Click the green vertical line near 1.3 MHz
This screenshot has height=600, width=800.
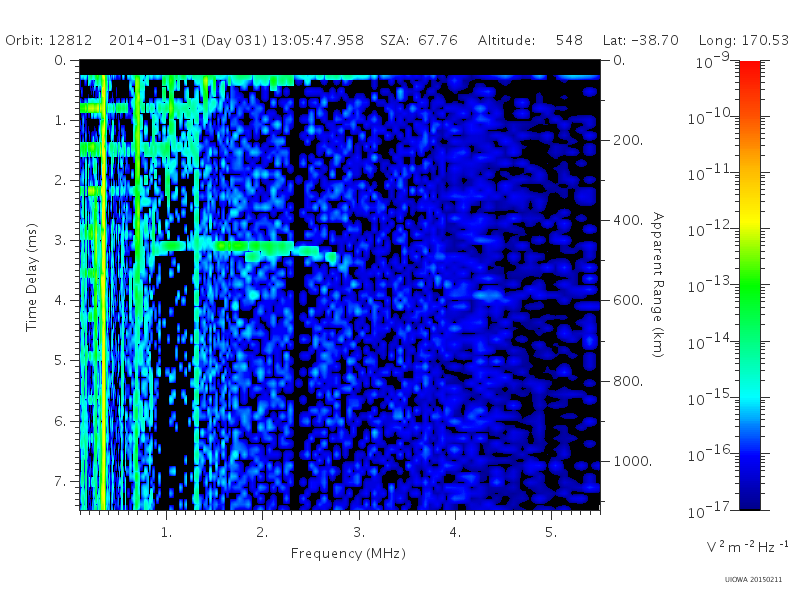[x=196, y=332]
